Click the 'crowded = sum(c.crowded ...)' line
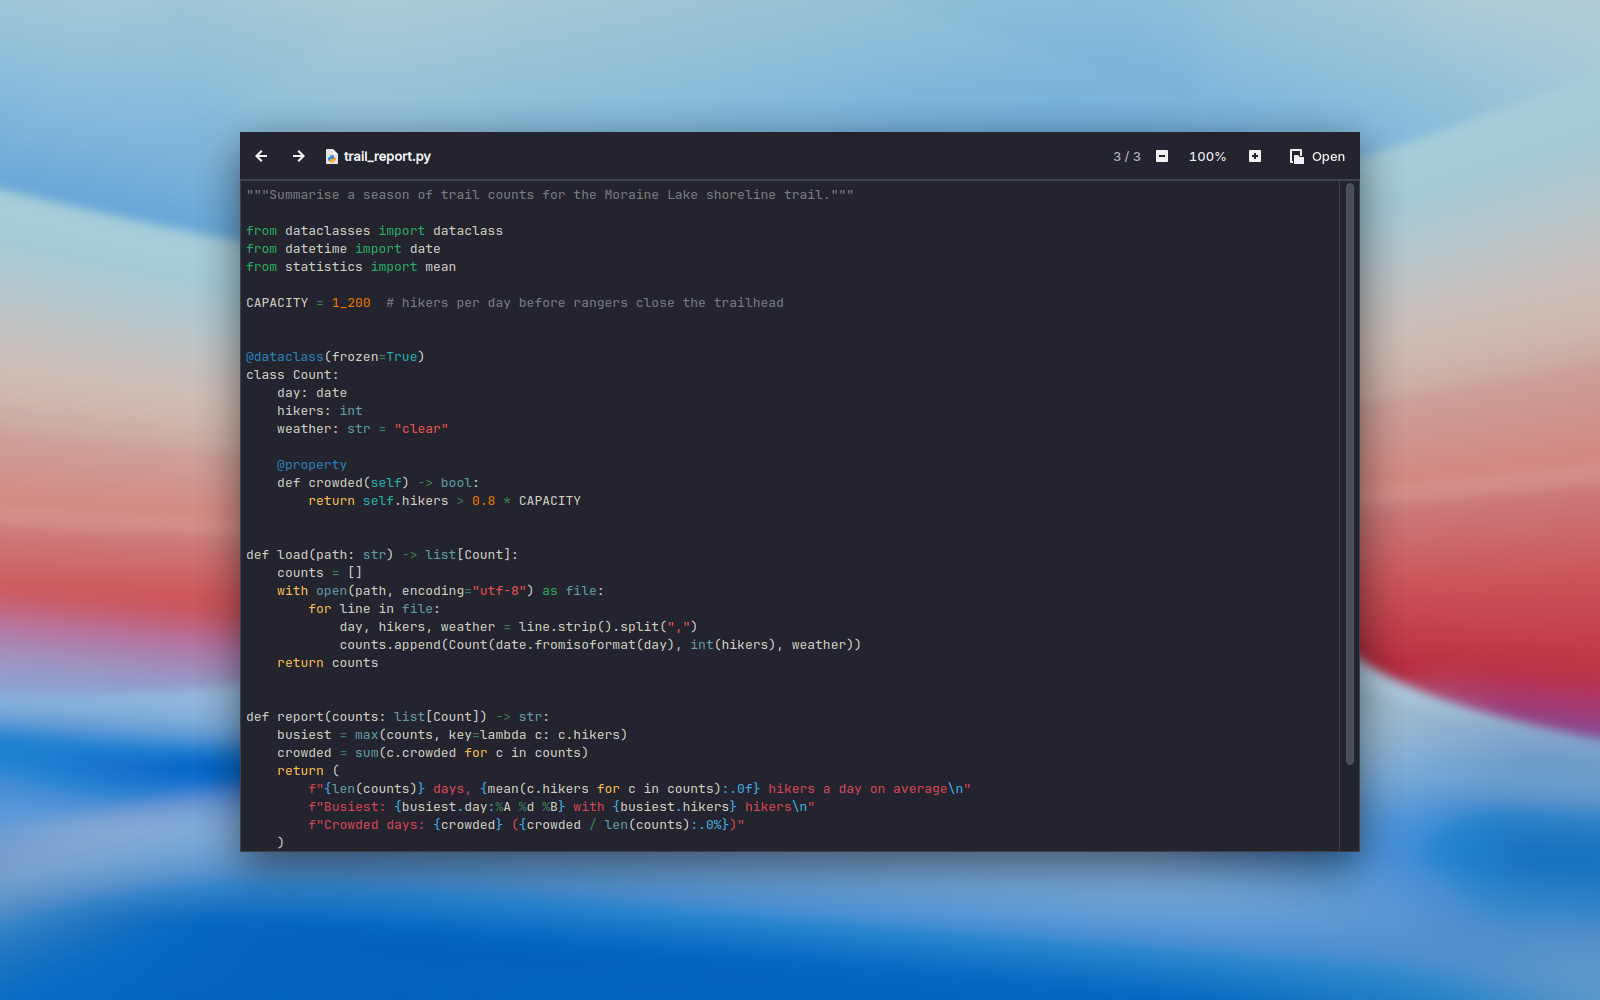1600x1000 pixels. 433,753
